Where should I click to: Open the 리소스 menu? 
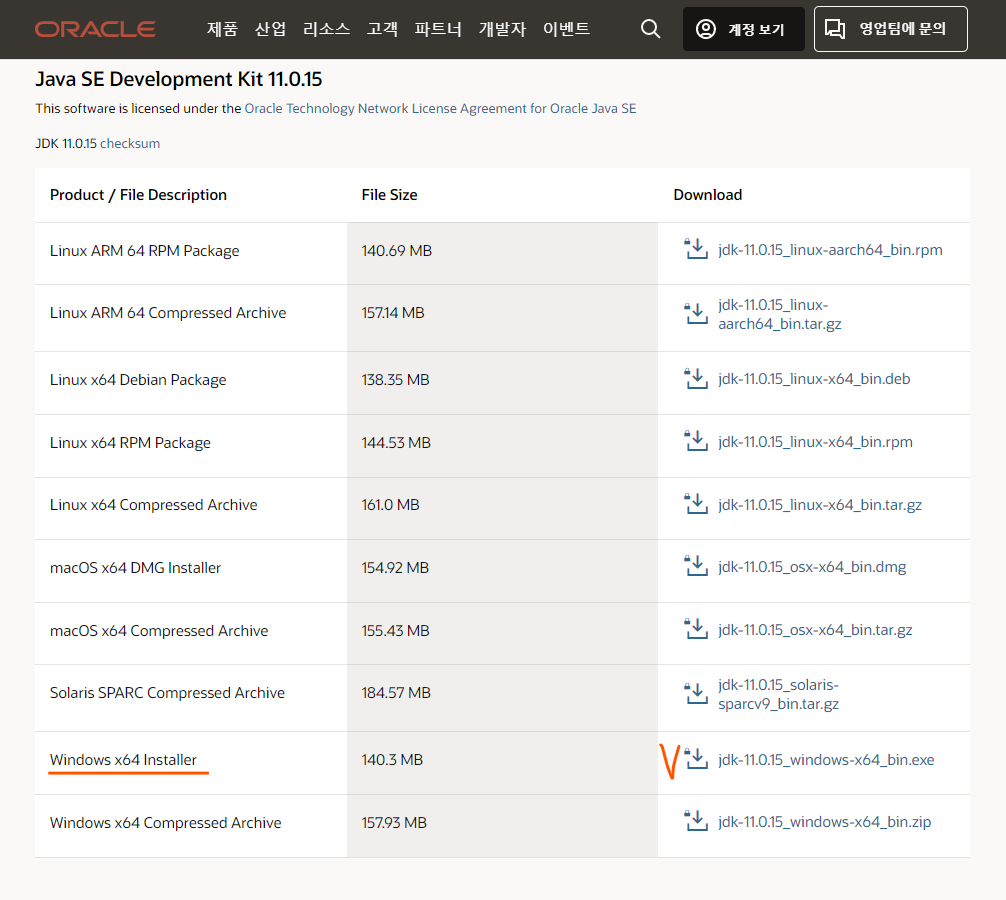click(x=327, y=29)
